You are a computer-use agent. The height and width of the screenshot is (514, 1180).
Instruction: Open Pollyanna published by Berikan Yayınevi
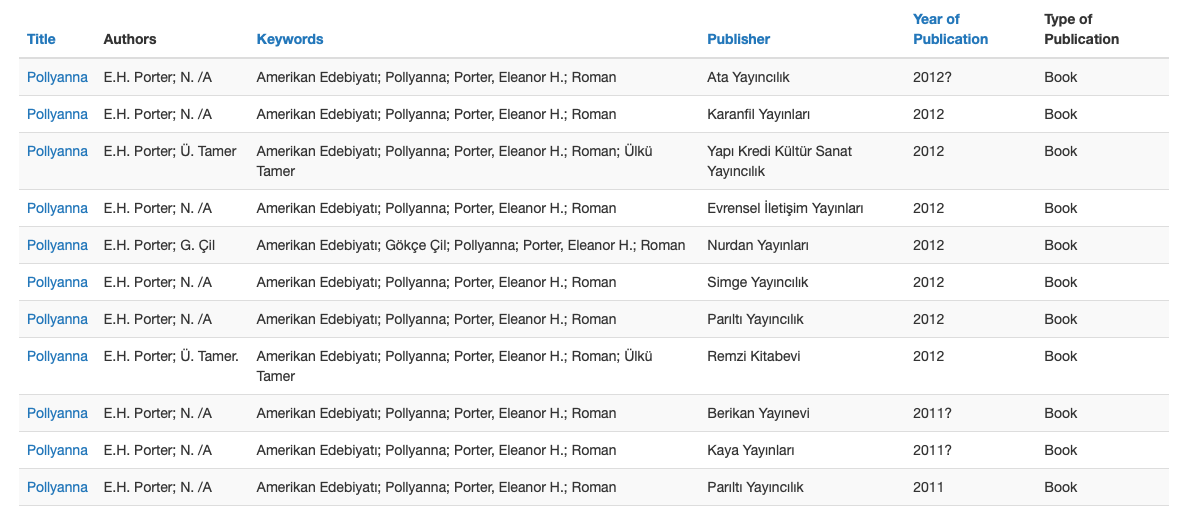57,413
